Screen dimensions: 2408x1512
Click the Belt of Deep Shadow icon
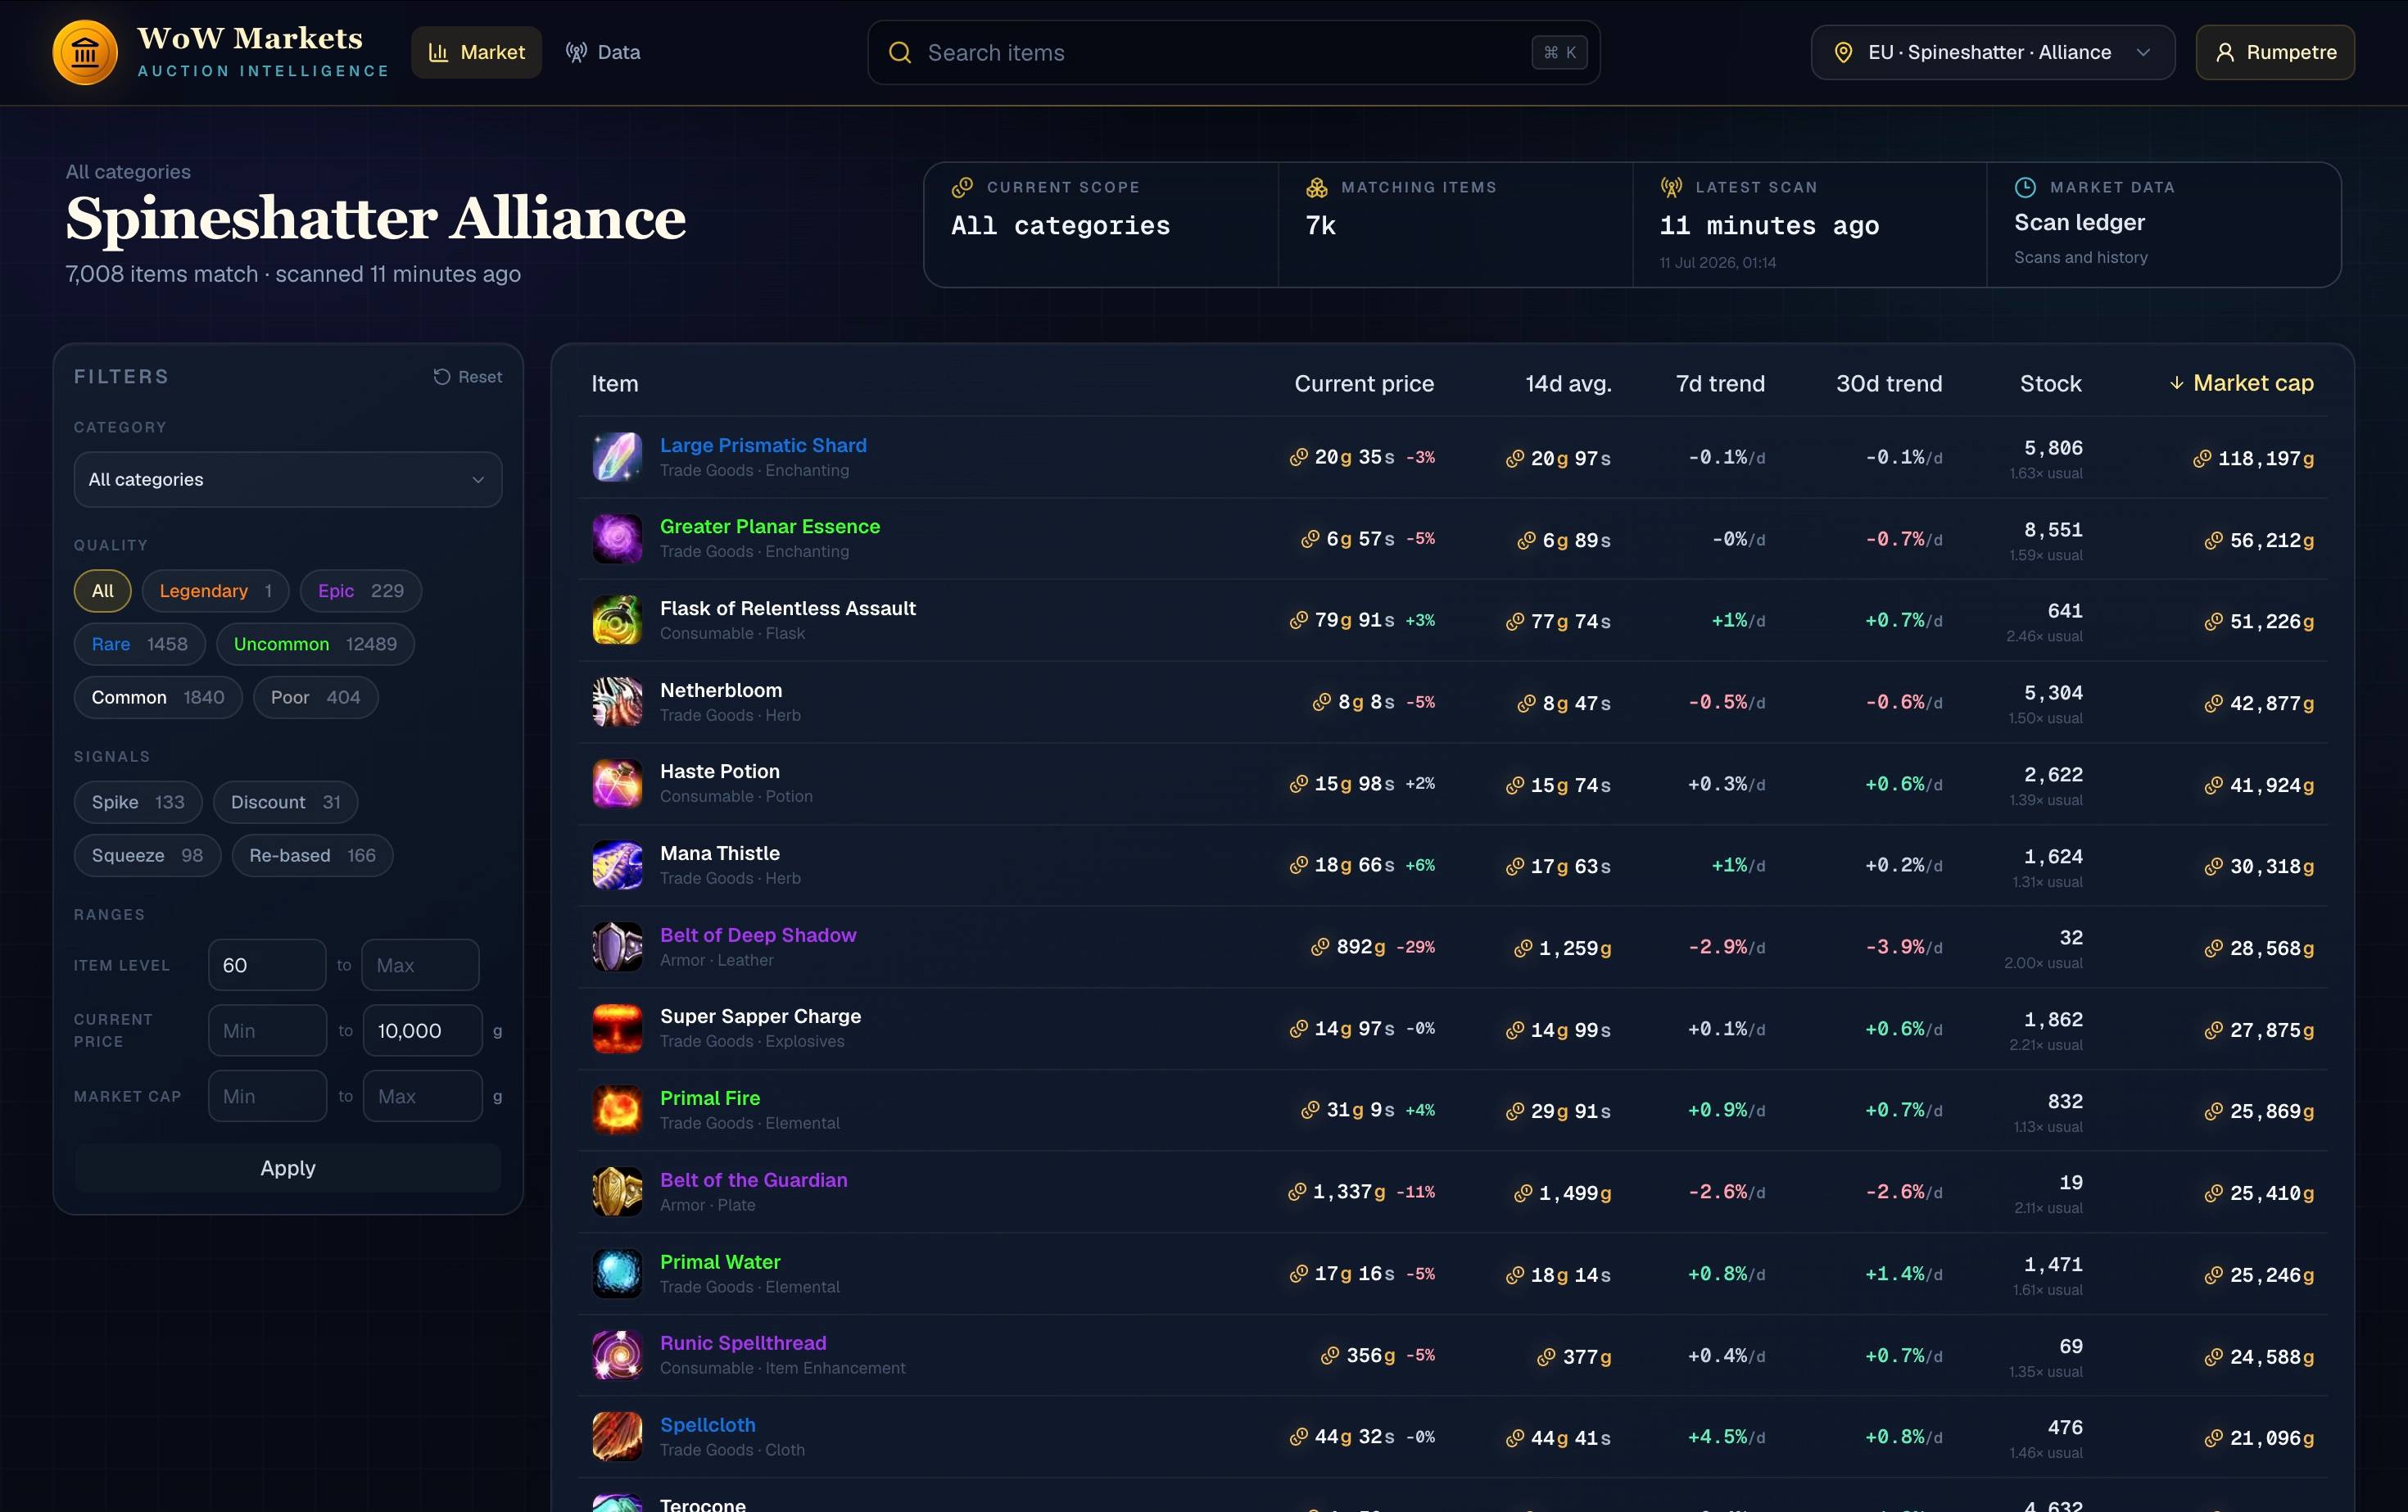click(x=617, y=947)
